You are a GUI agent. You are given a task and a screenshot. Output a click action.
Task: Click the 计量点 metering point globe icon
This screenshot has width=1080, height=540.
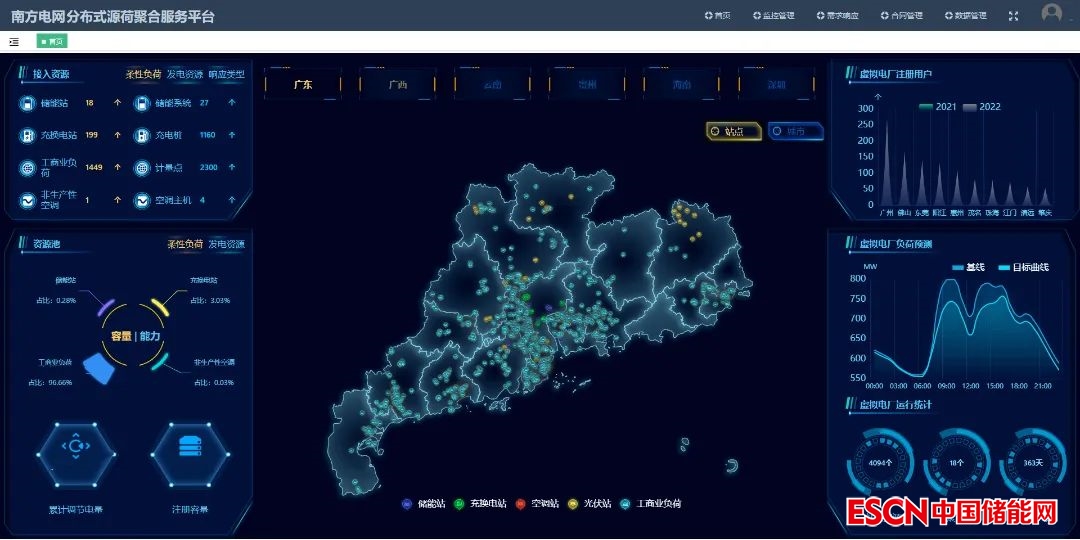point(142,168)
